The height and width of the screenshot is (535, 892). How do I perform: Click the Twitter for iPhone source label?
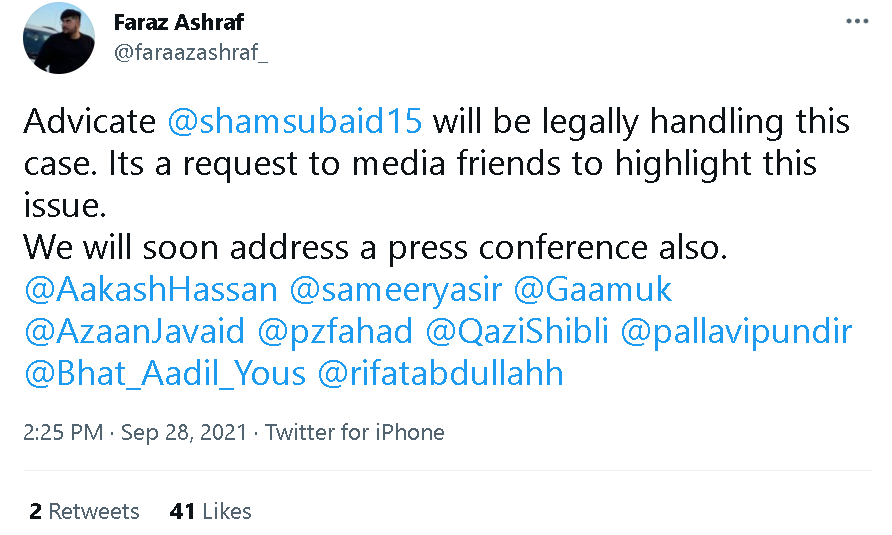click(354, 433)
